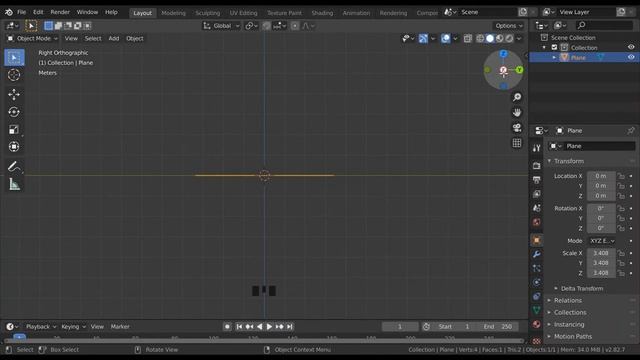Open the File menu
Viewport: 640px width, 360px height.
click(21, 12)
